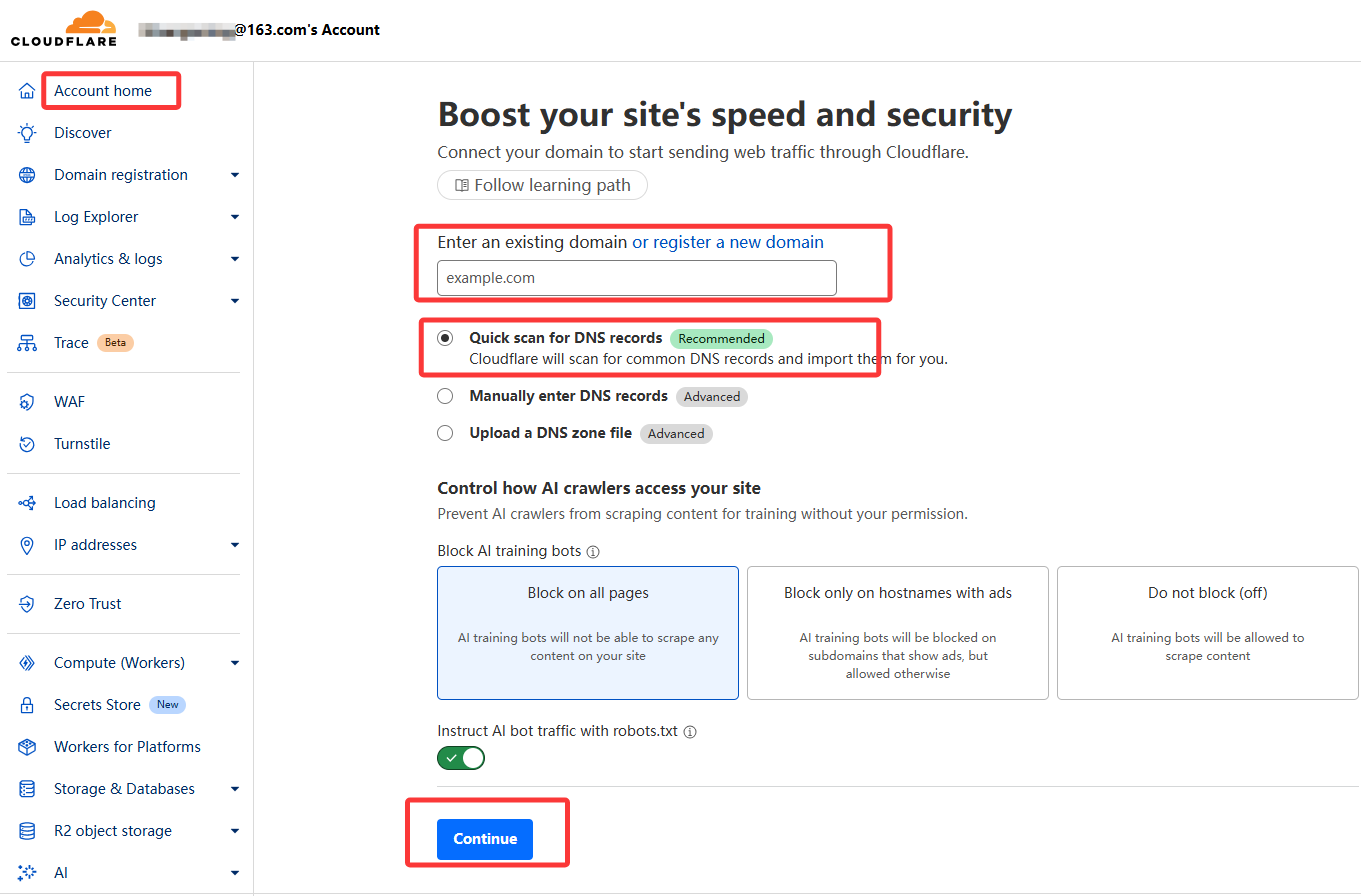This screenshot has width=1361, height=896.
Task: Select Upload a DNS zone file option
Action: click(x=445, y=433)
